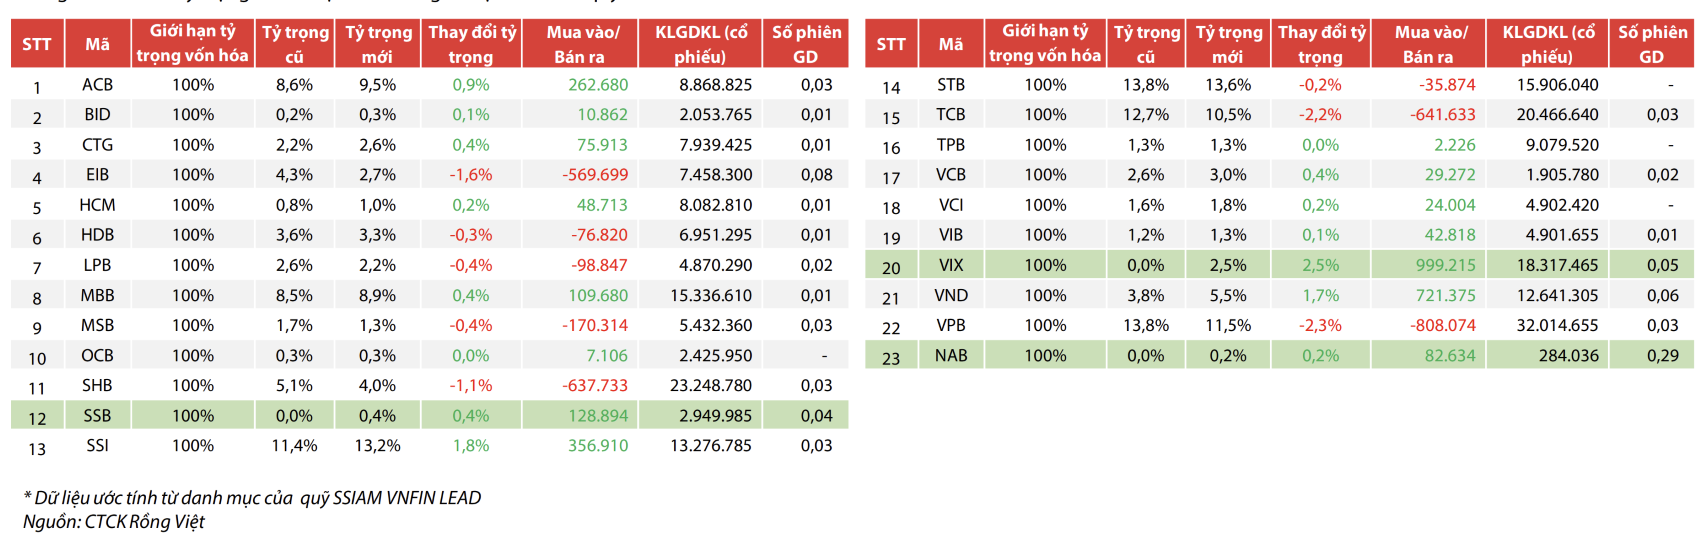Click the -1,6% weight change for EIB
This screenshot has height=544, width=1700.
pyautogui.click(x=471, y=175)
